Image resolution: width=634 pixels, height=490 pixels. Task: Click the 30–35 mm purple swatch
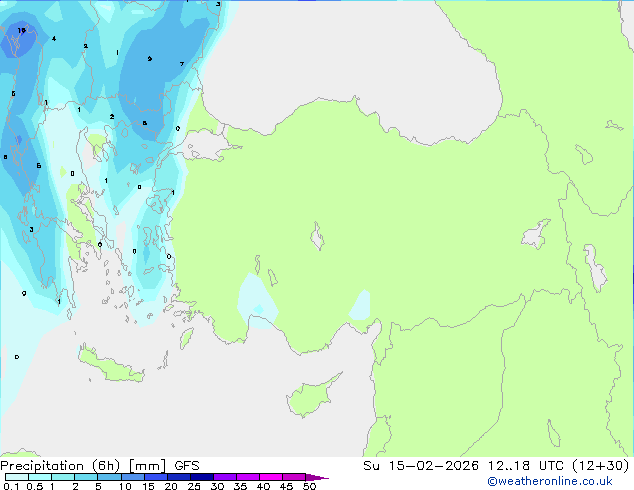pos(224,477)
